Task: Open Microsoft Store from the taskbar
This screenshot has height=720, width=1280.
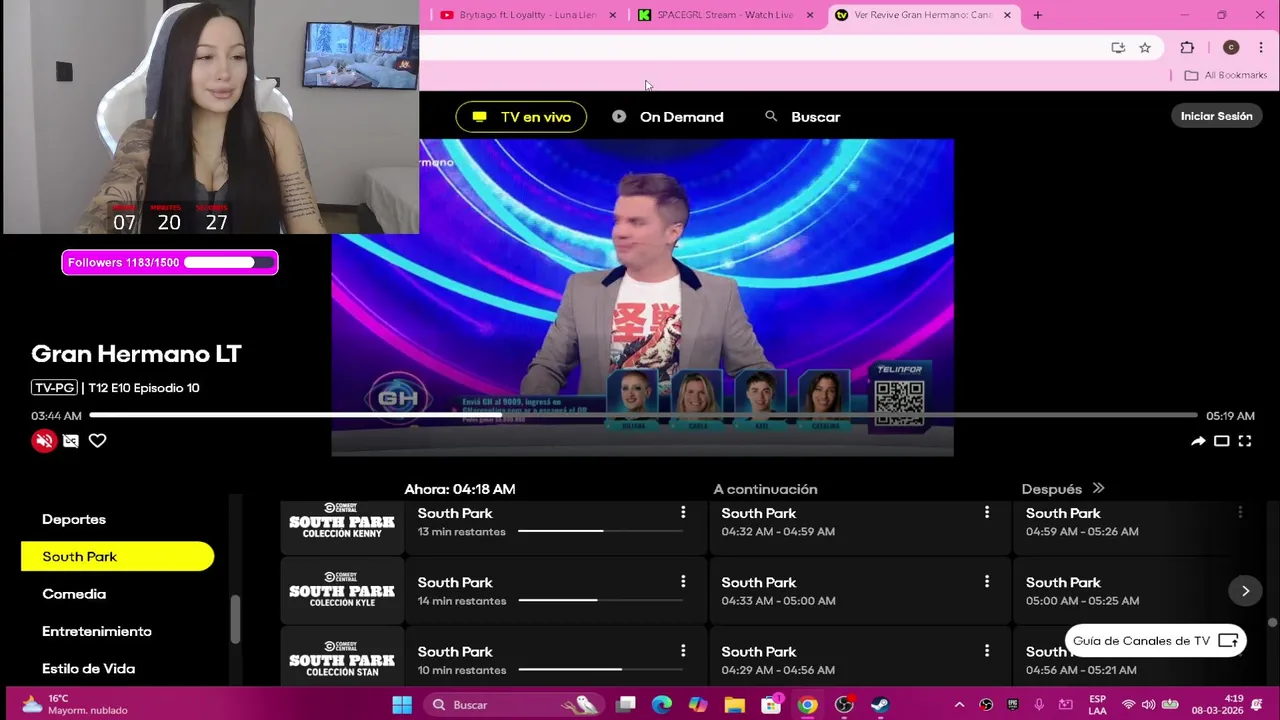Action: pyautogui.click(x=771, y=705)
